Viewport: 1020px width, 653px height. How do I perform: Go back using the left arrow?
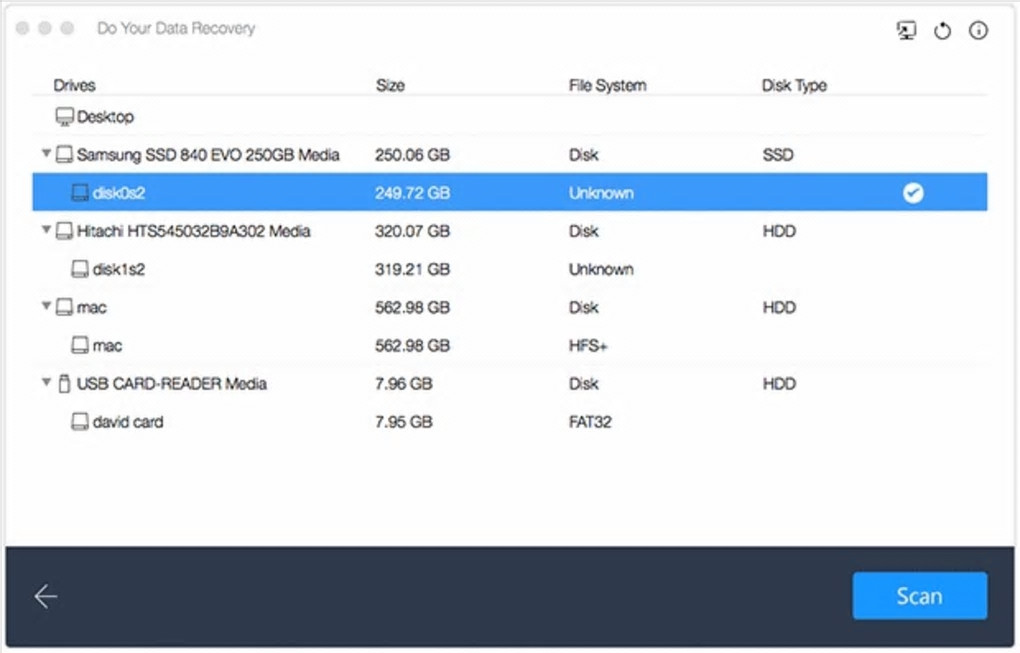(46, 595)
